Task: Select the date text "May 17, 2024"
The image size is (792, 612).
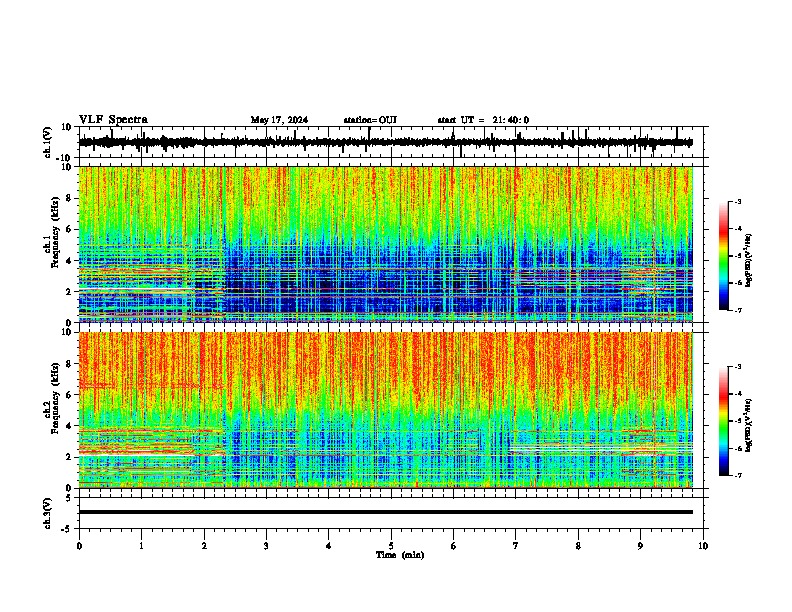Action: pyautogui.click(x=279, y=120)
